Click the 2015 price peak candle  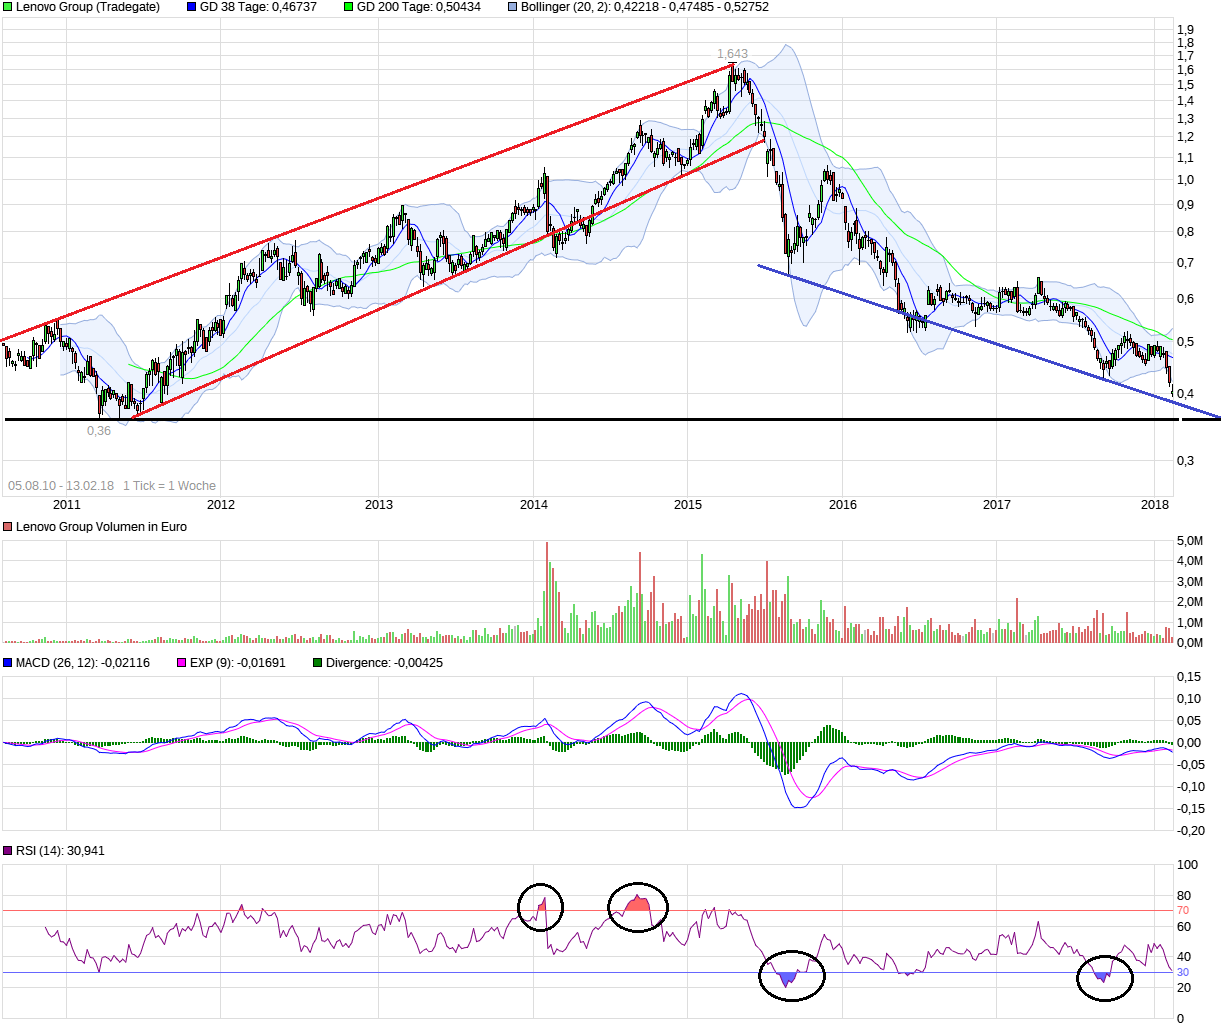point(732,74)
